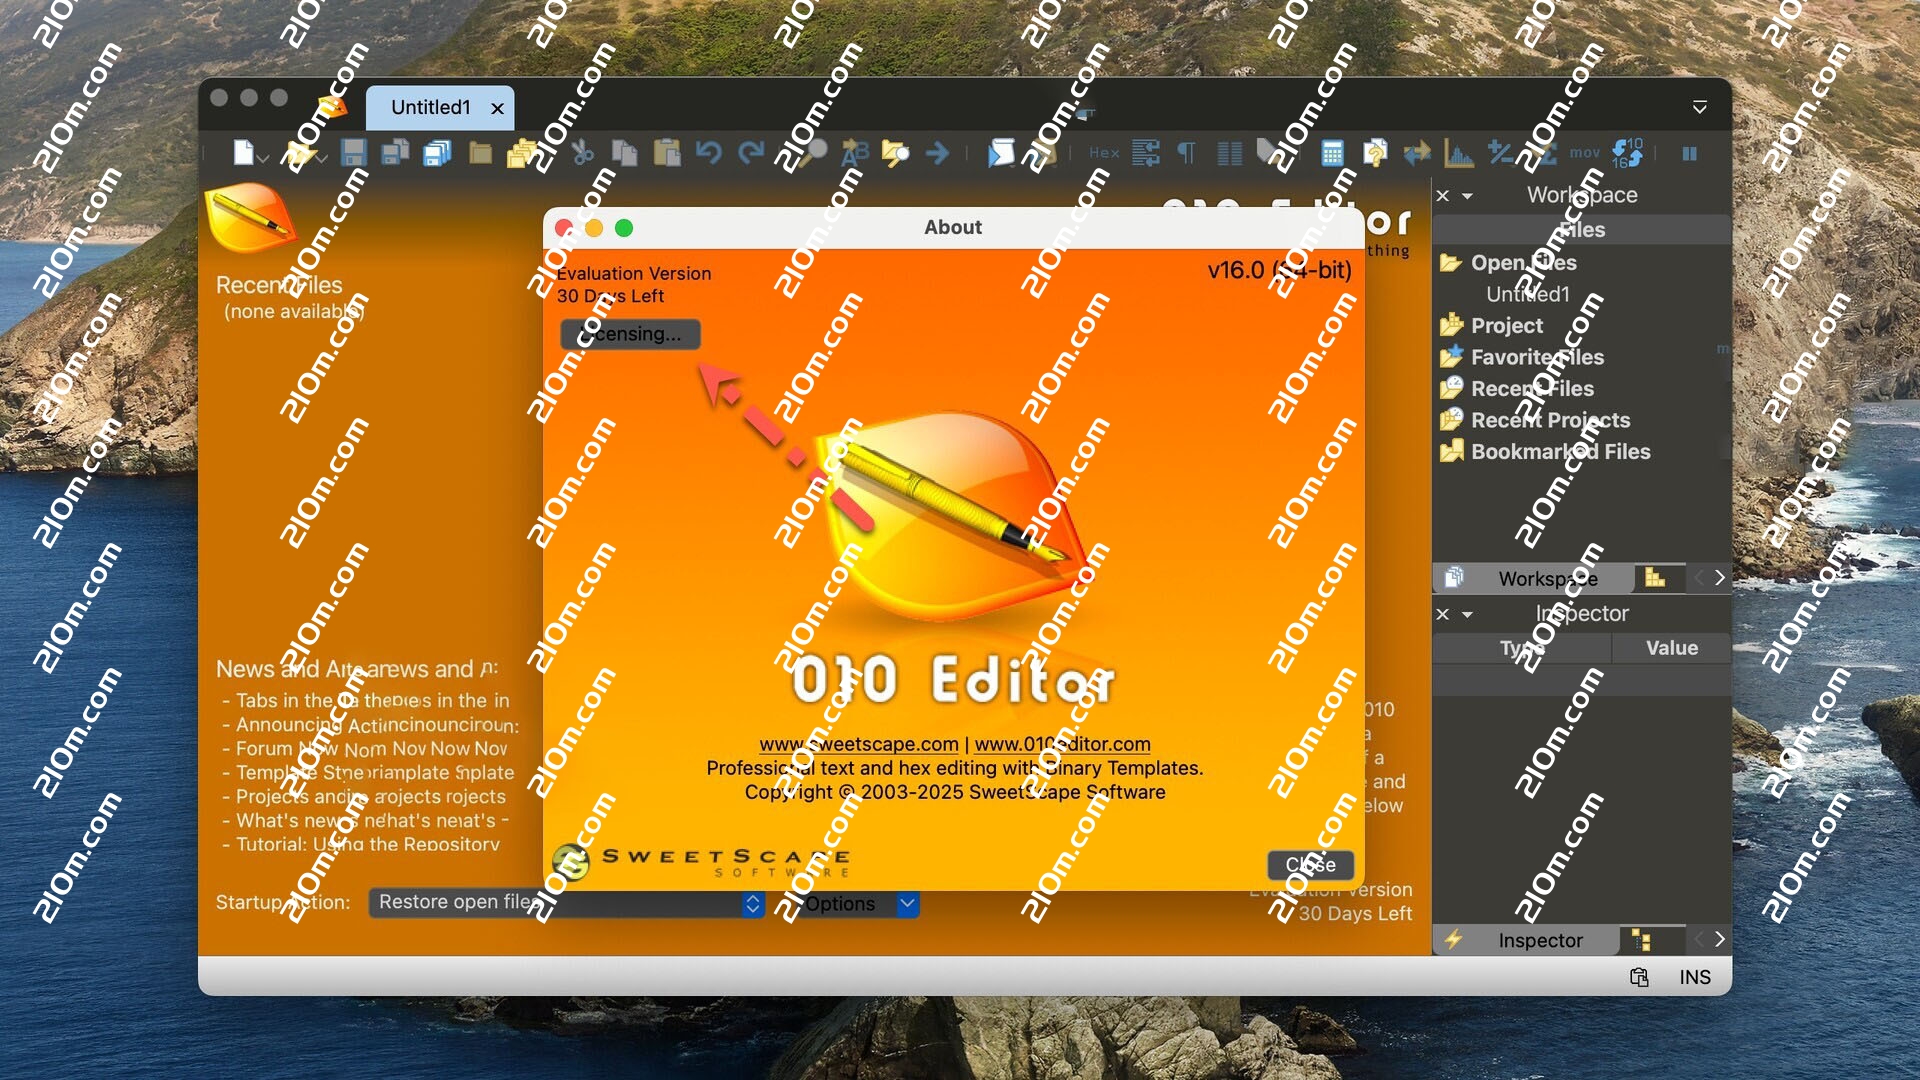Click the Licensing... button
1920x1080 pixels.
pos(630,334)
